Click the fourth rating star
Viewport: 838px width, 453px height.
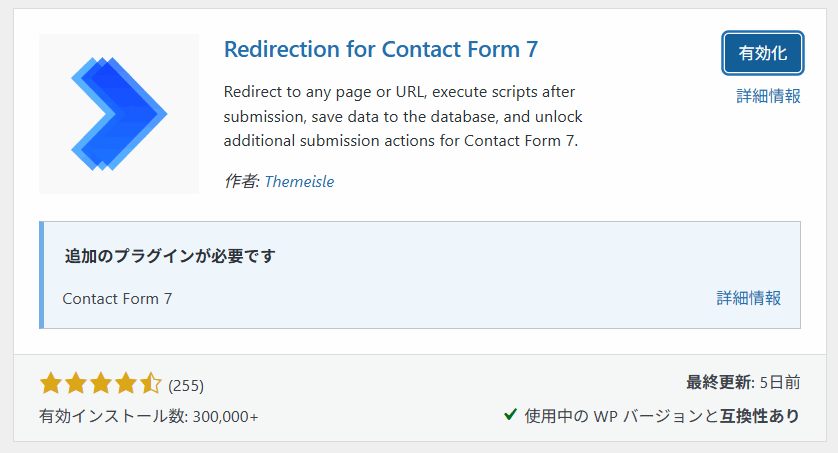coord(126,384)
